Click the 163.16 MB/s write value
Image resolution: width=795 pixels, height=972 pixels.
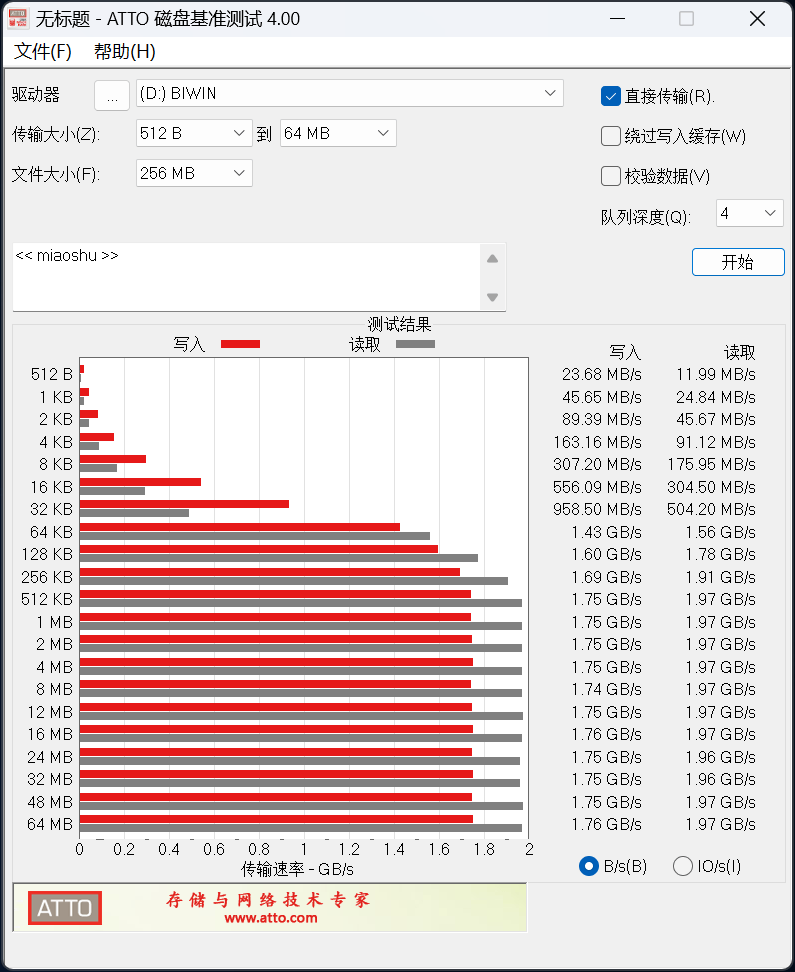(x=597, y=442)
